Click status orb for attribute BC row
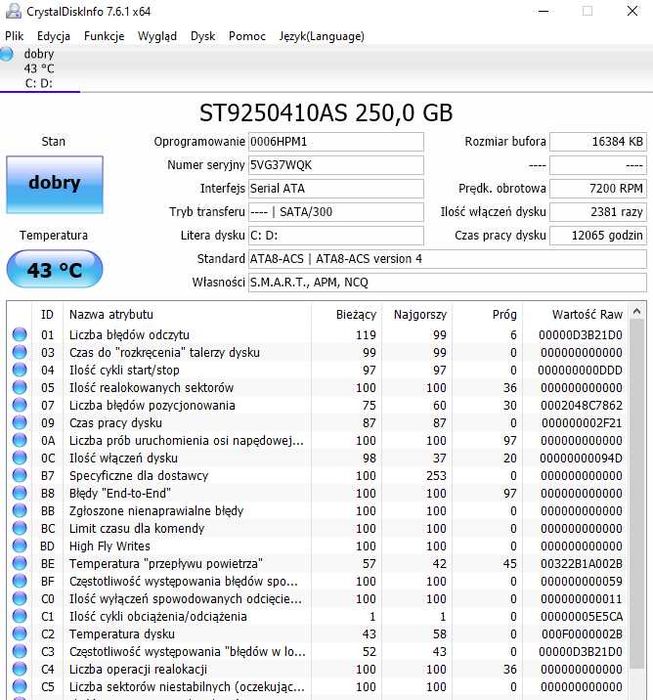Viewport: 653px width, 700px height. (19, 528)
